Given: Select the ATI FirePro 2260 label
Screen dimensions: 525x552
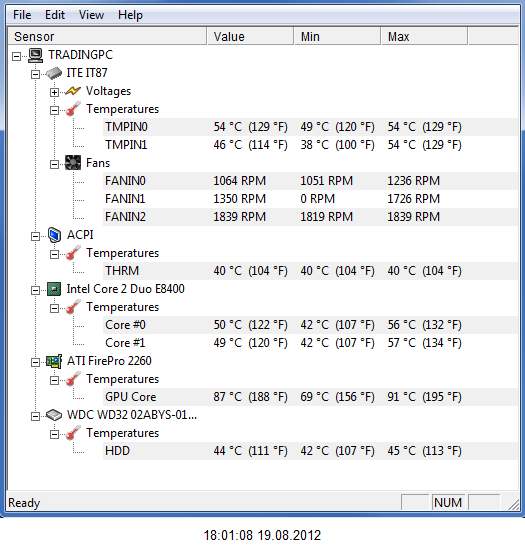Looking at the screenshot, I should tap(109, 361).
